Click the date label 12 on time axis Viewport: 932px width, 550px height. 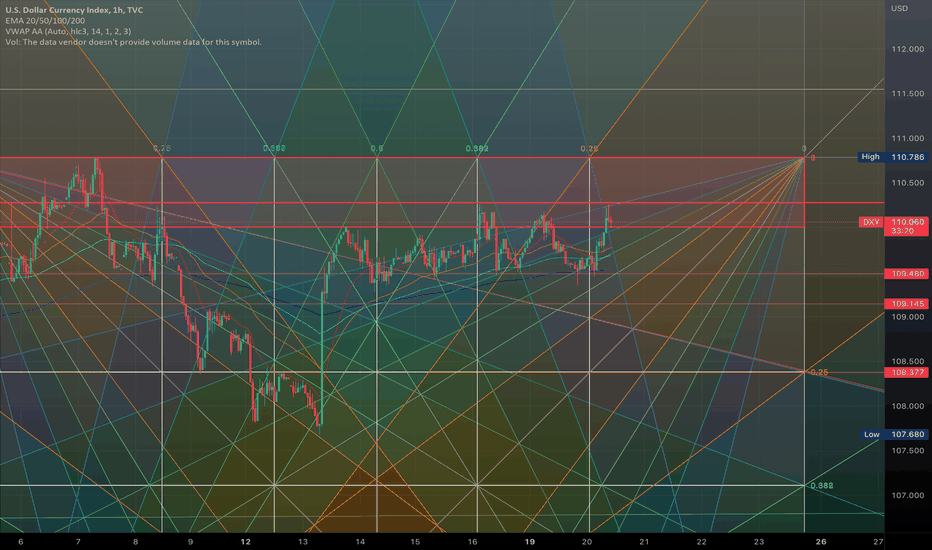(245, 542)
